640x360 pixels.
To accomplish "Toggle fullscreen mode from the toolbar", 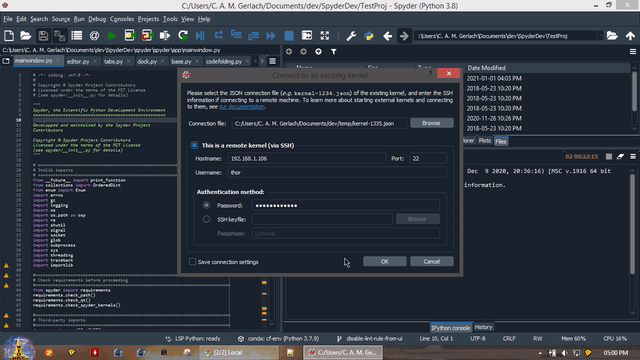I will pos(324,36).
